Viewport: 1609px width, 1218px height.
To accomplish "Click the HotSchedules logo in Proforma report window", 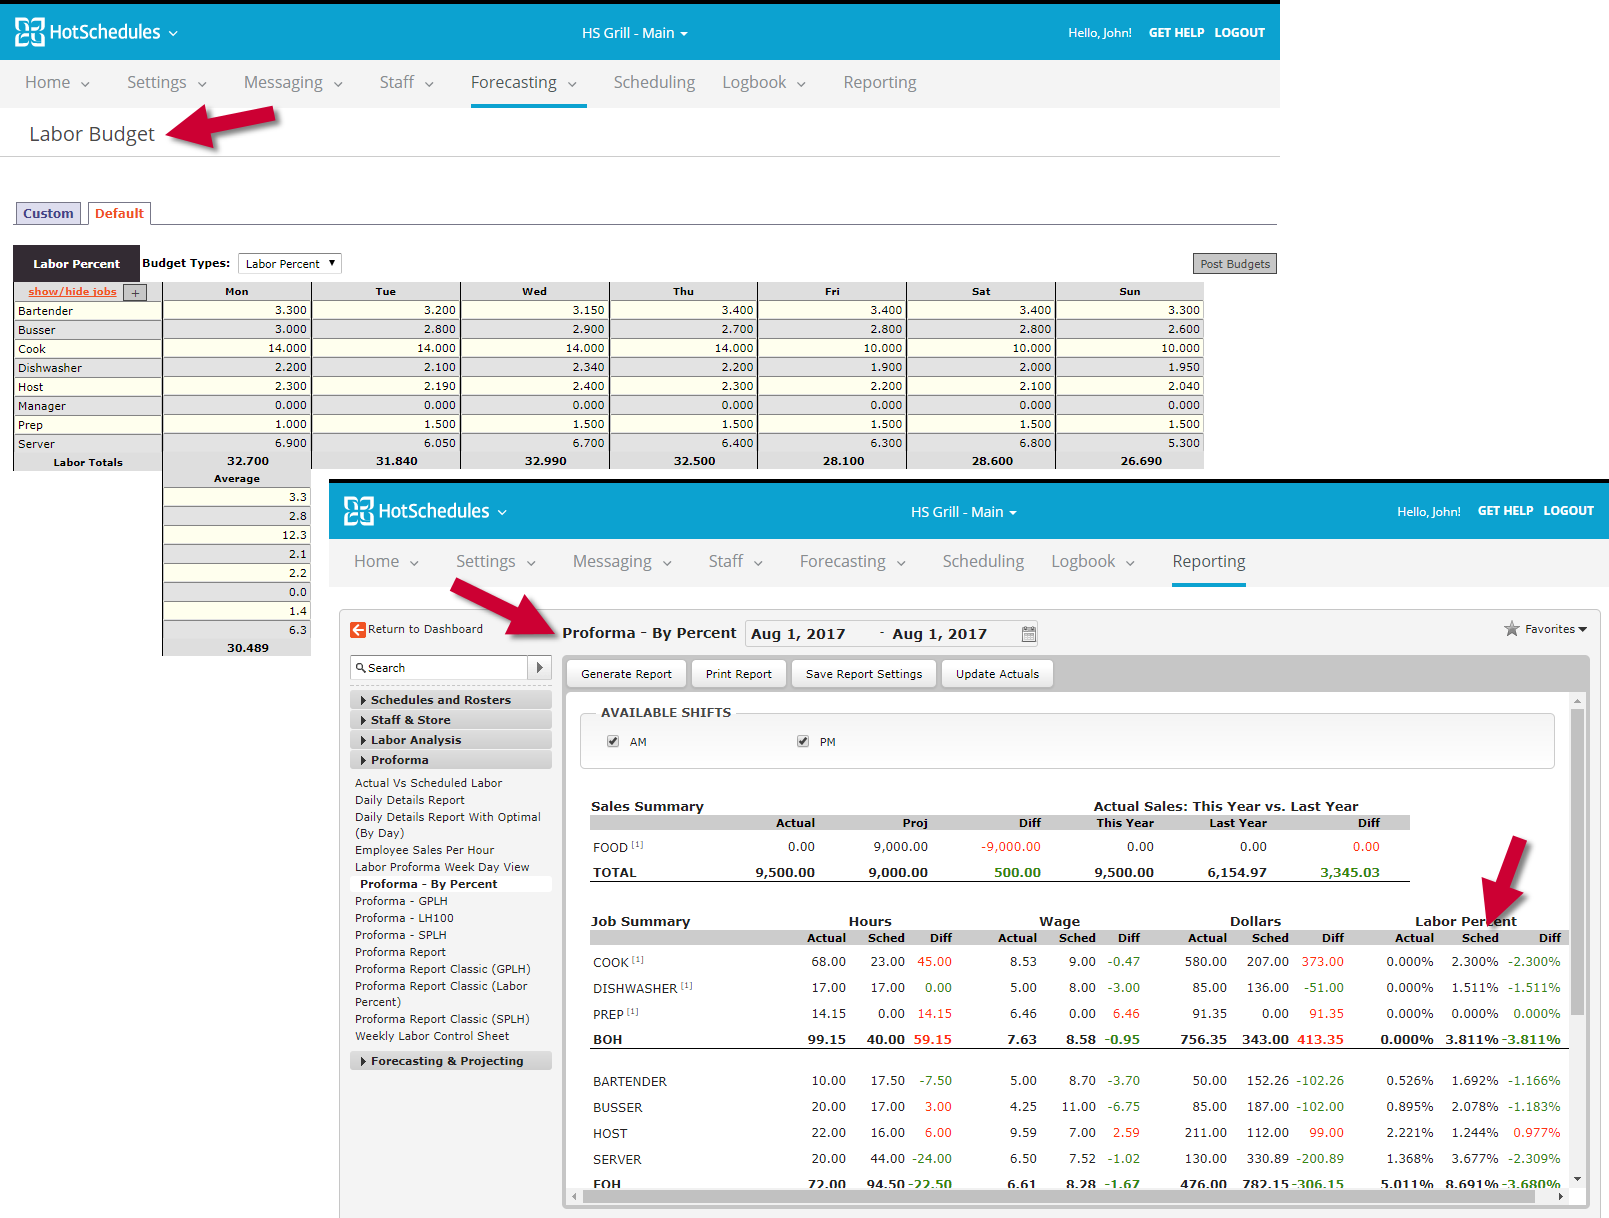I will [x=417, y=511].
